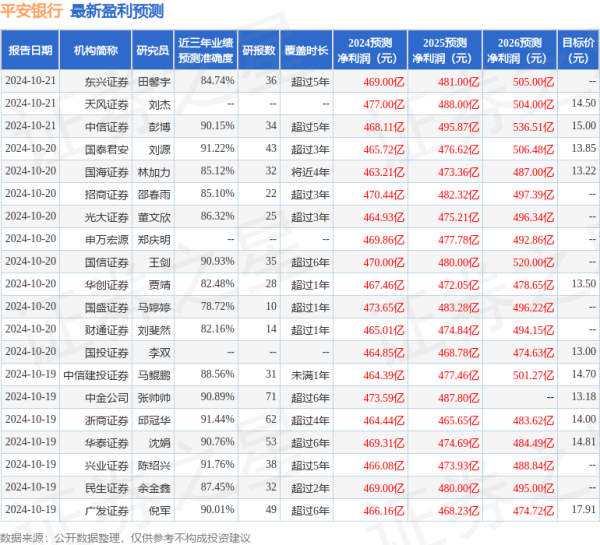Click researcher name 董文欣
Viewport: 600px width, 545px height.
[154, 217]
